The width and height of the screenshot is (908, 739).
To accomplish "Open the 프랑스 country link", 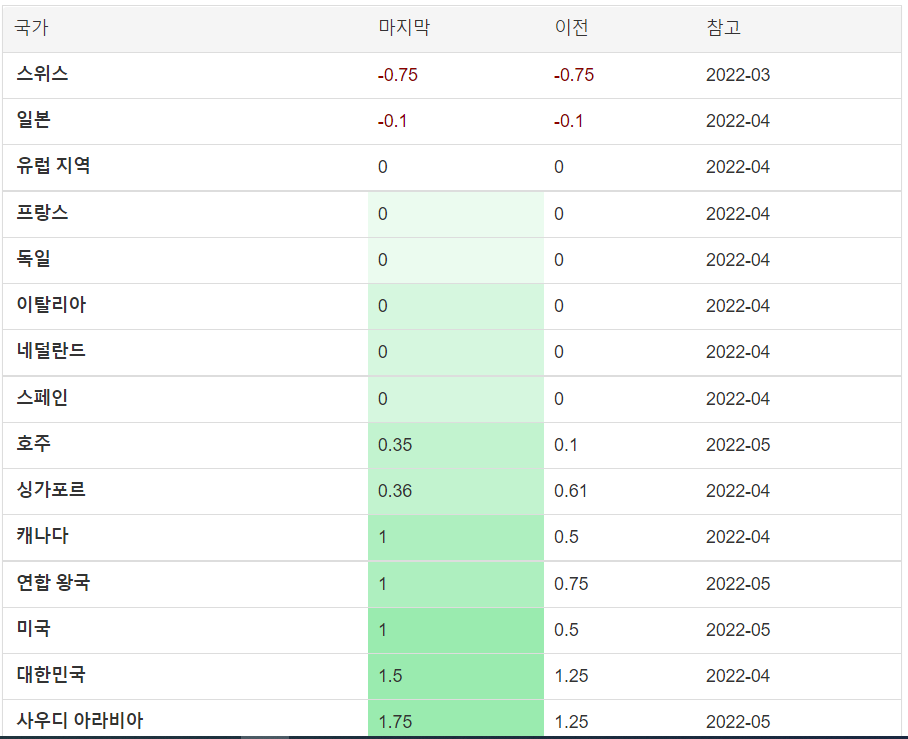I will pos(42,213).
